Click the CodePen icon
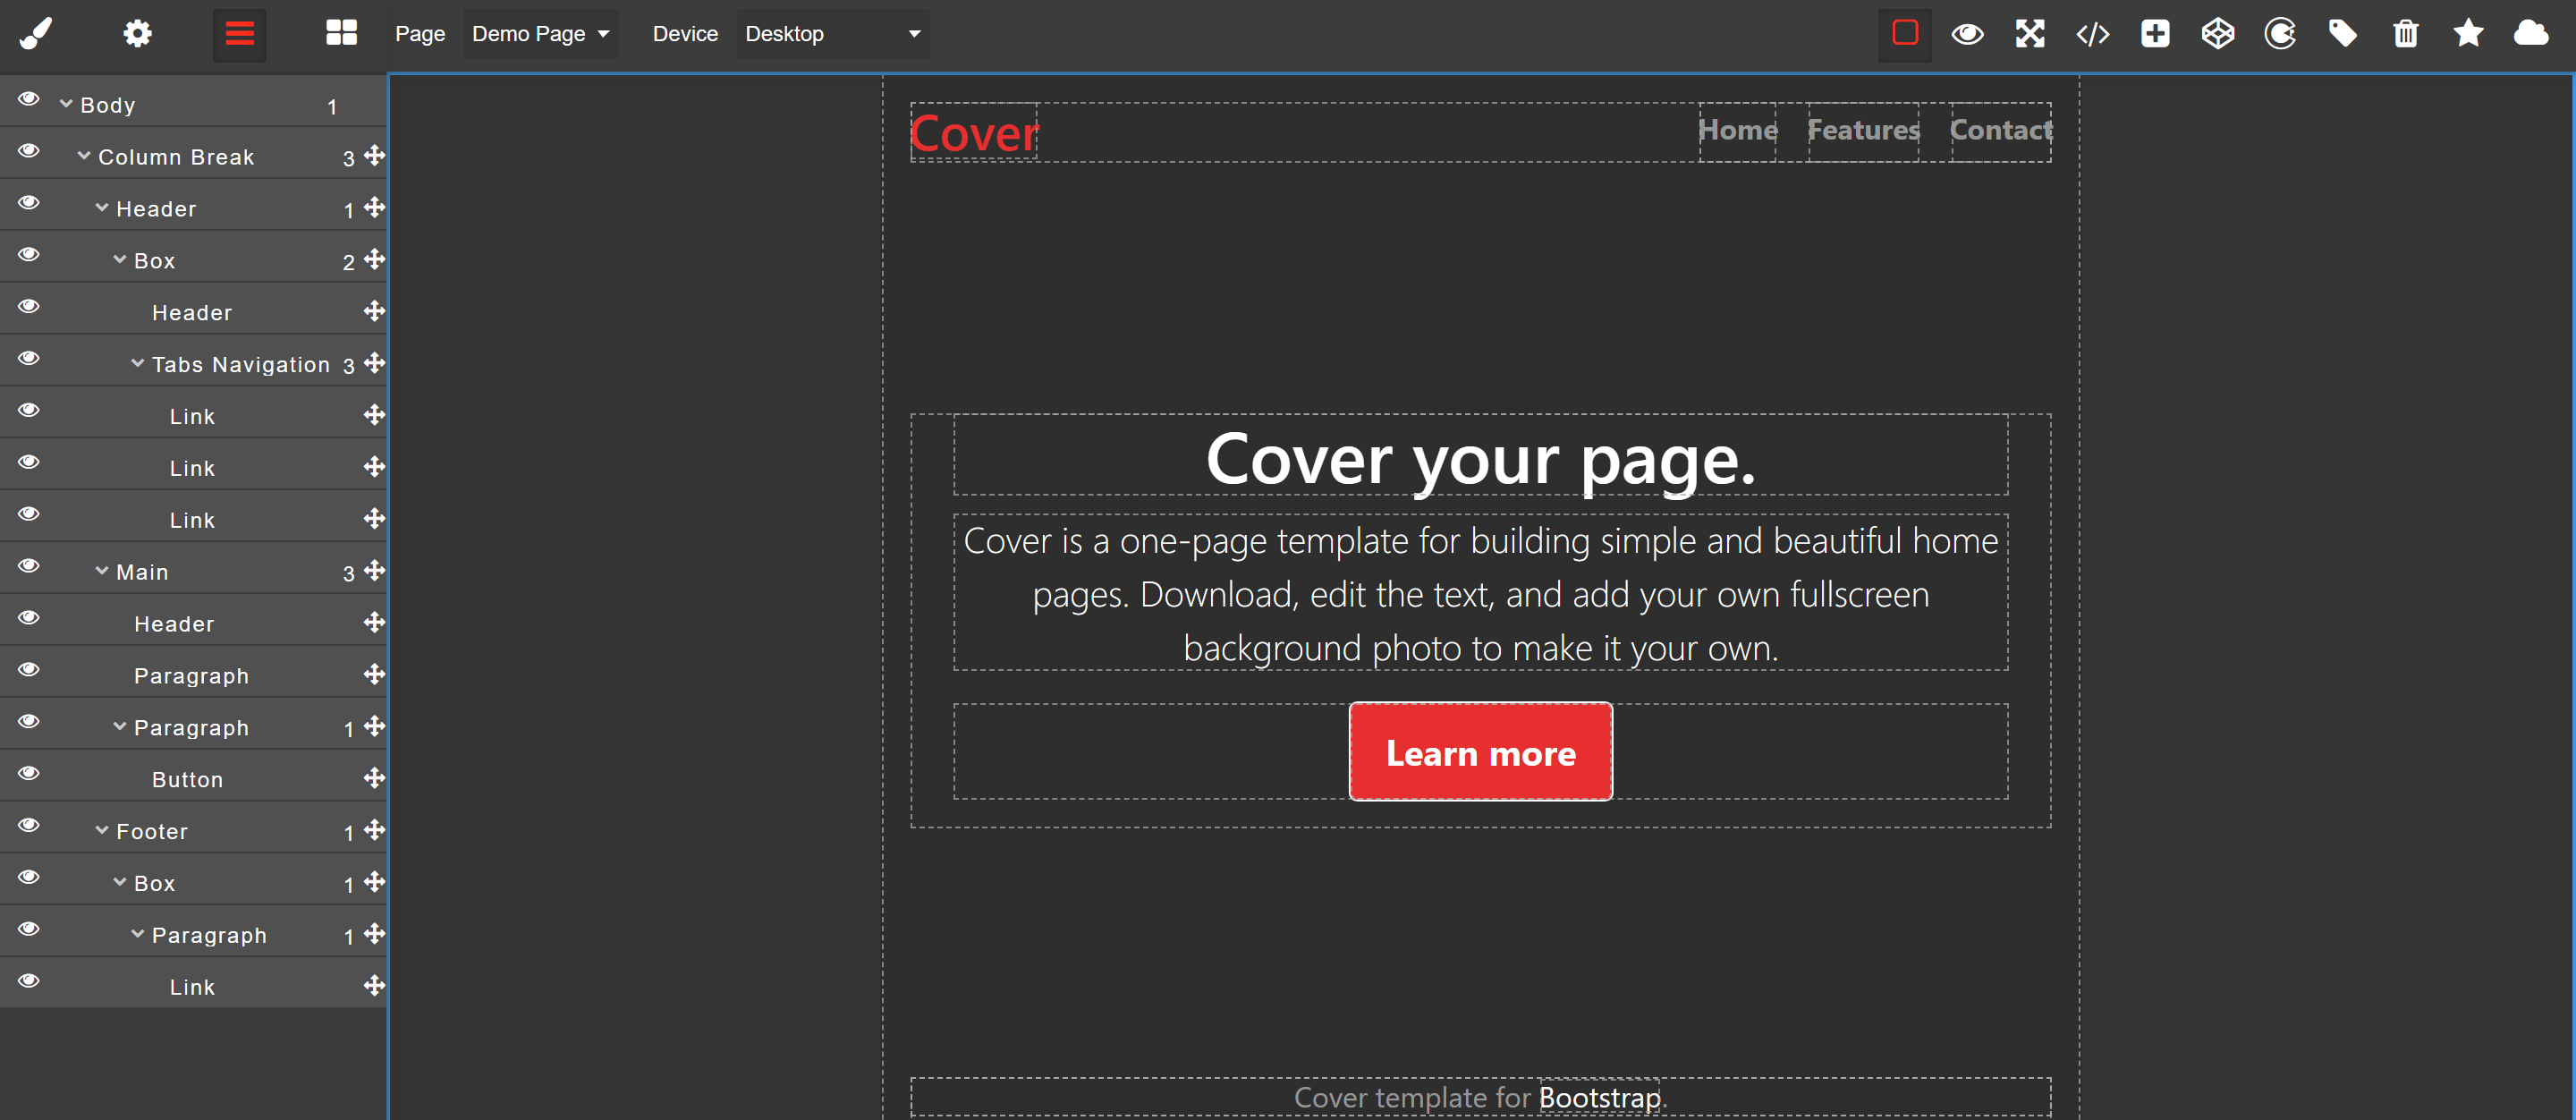 coord(2217,34)
